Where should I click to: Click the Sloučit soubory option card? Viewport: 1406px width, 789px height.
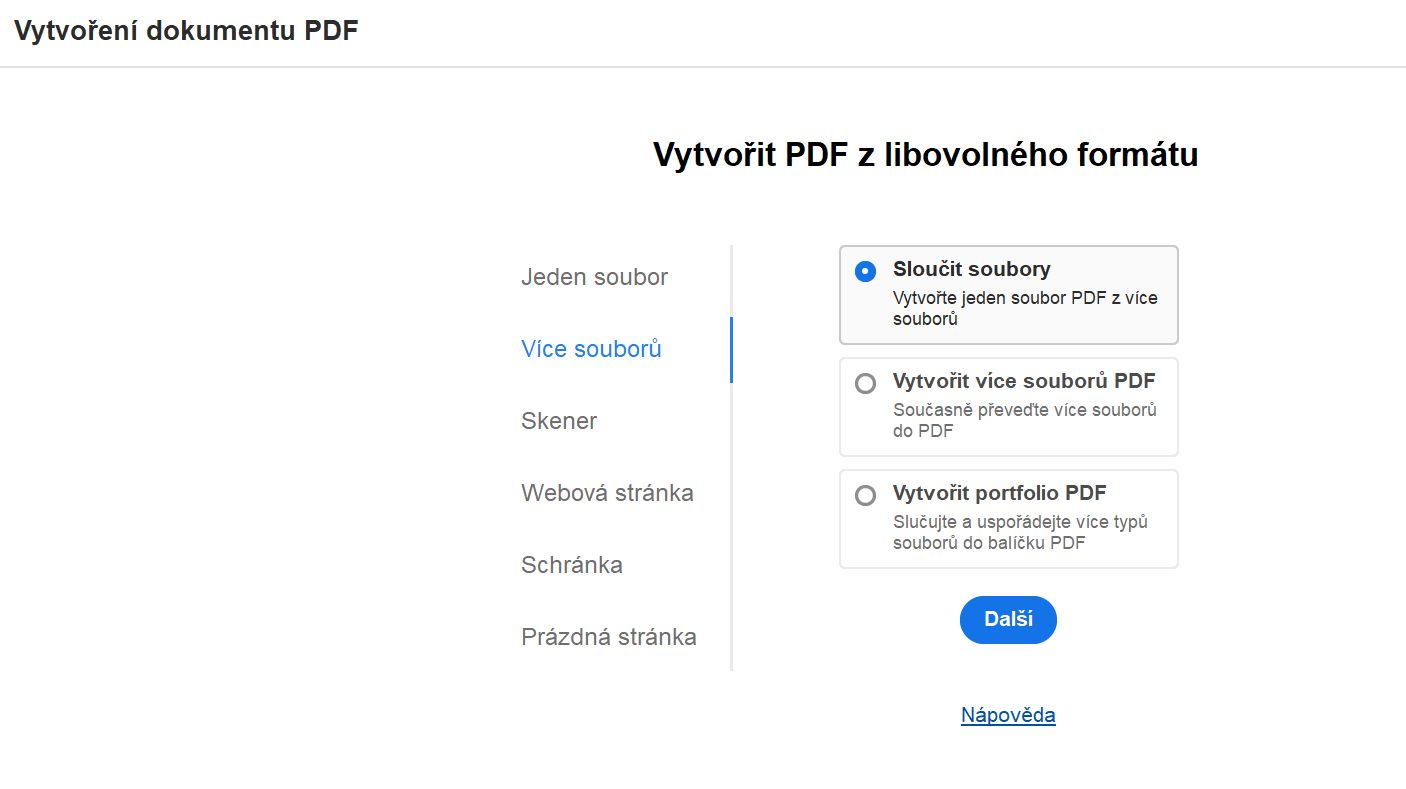pyautogui.click(x=1008, y=294)
